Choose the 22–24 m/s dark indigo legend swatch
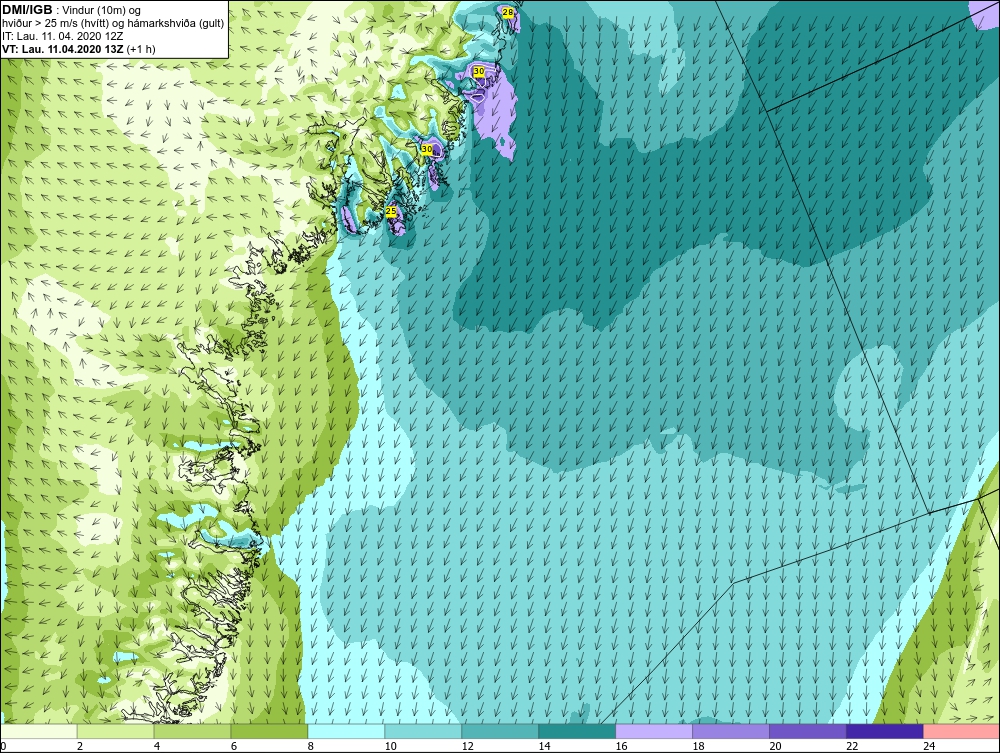The height and width of the screenshot is (753, 1000). pos(885,731)
